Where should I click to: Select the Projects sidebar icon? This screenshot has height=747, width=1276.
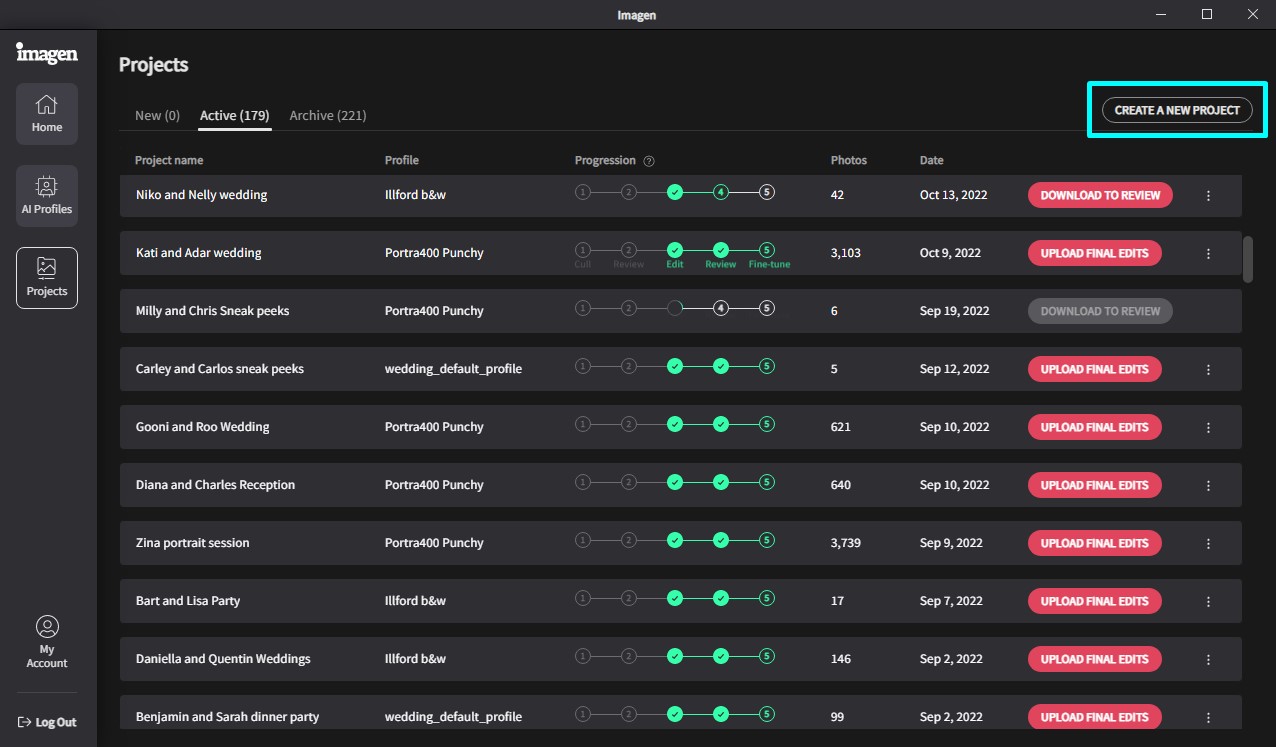click(47, 277)
